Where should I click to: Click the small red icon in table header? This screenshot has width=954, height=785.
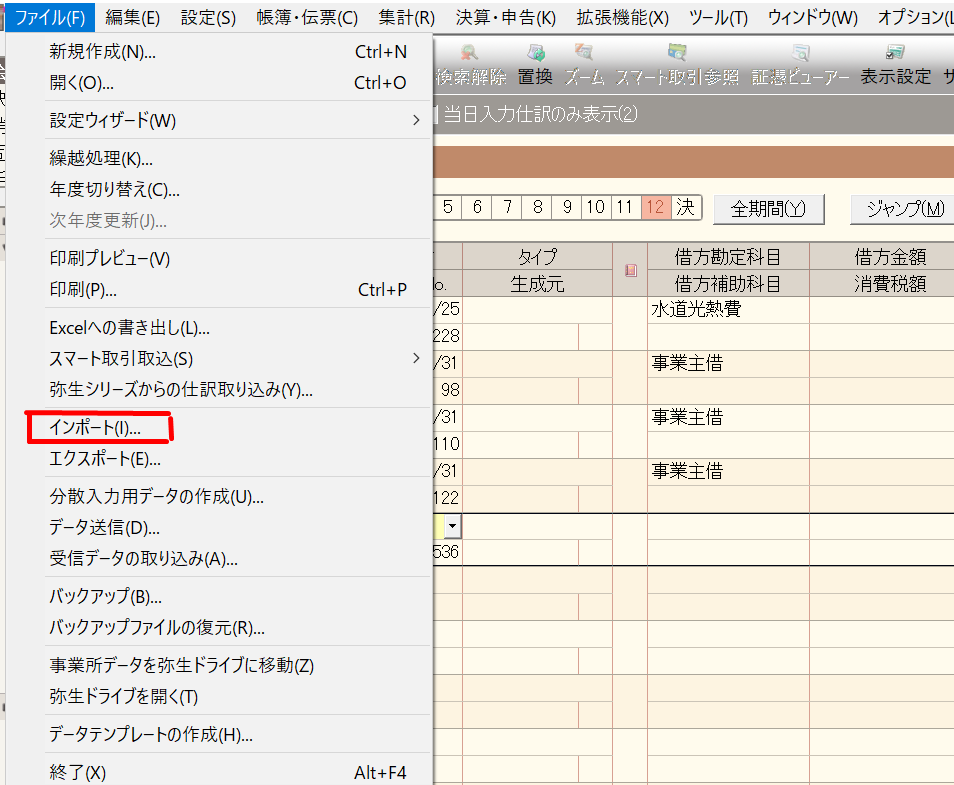tap(630, 270)
